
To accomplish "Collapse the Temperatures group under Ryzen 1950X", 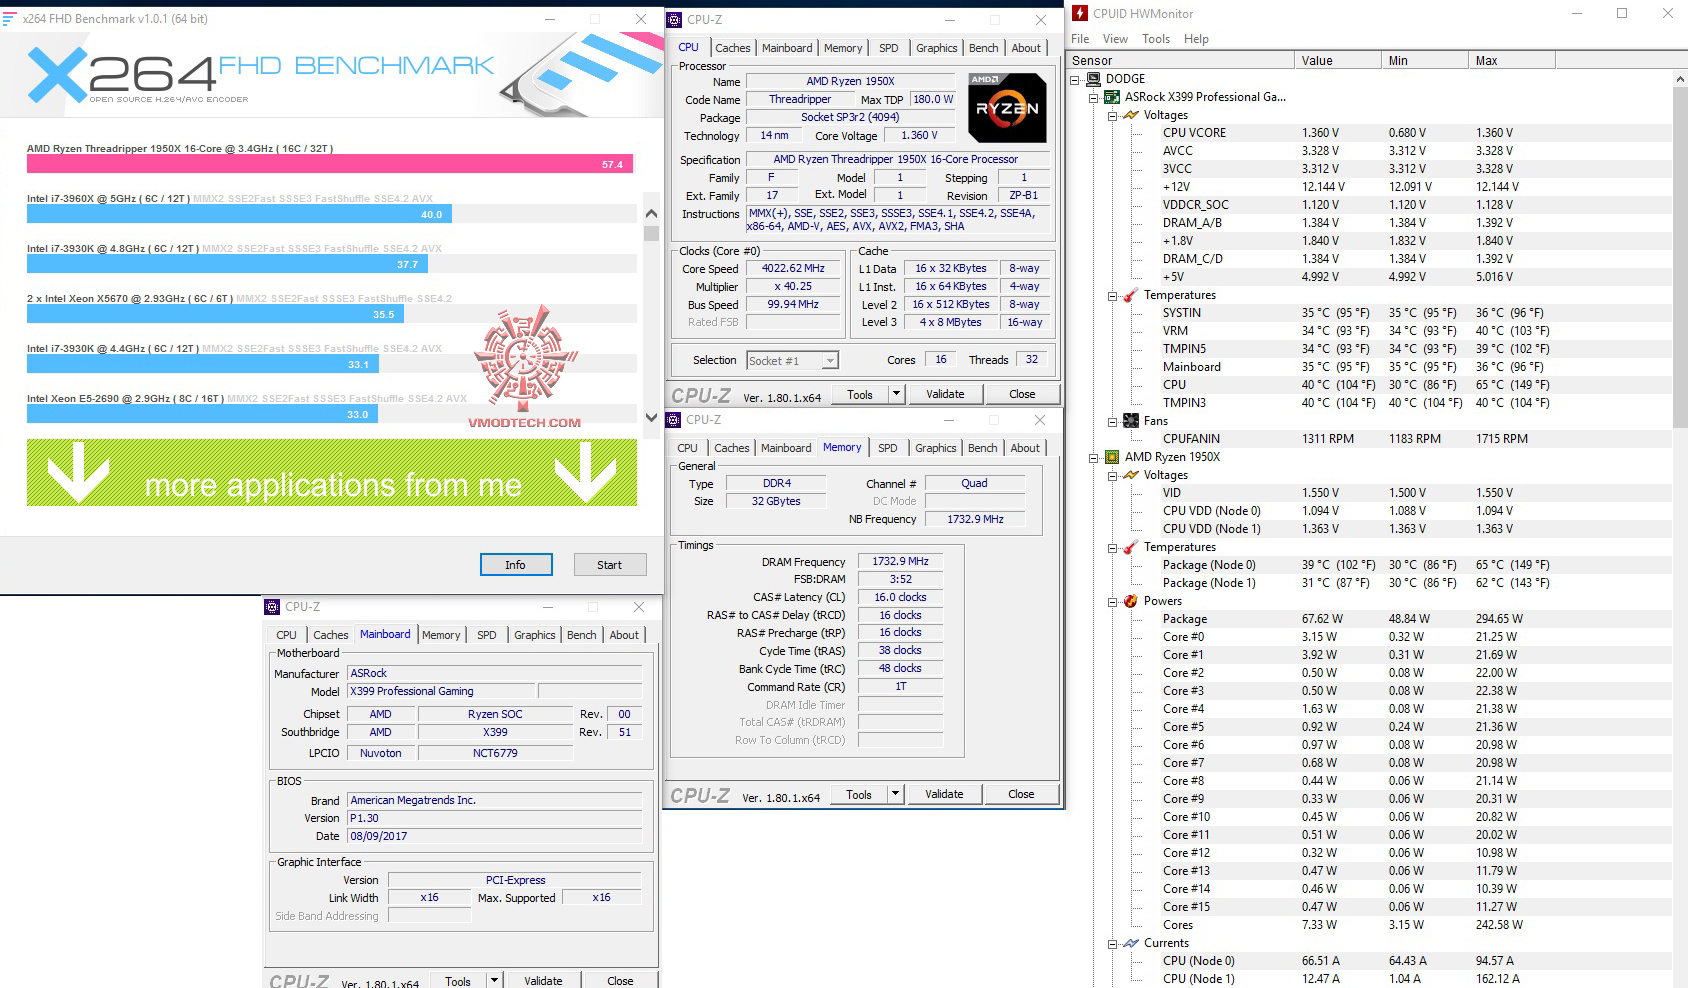I will [x=1113, y=547].
